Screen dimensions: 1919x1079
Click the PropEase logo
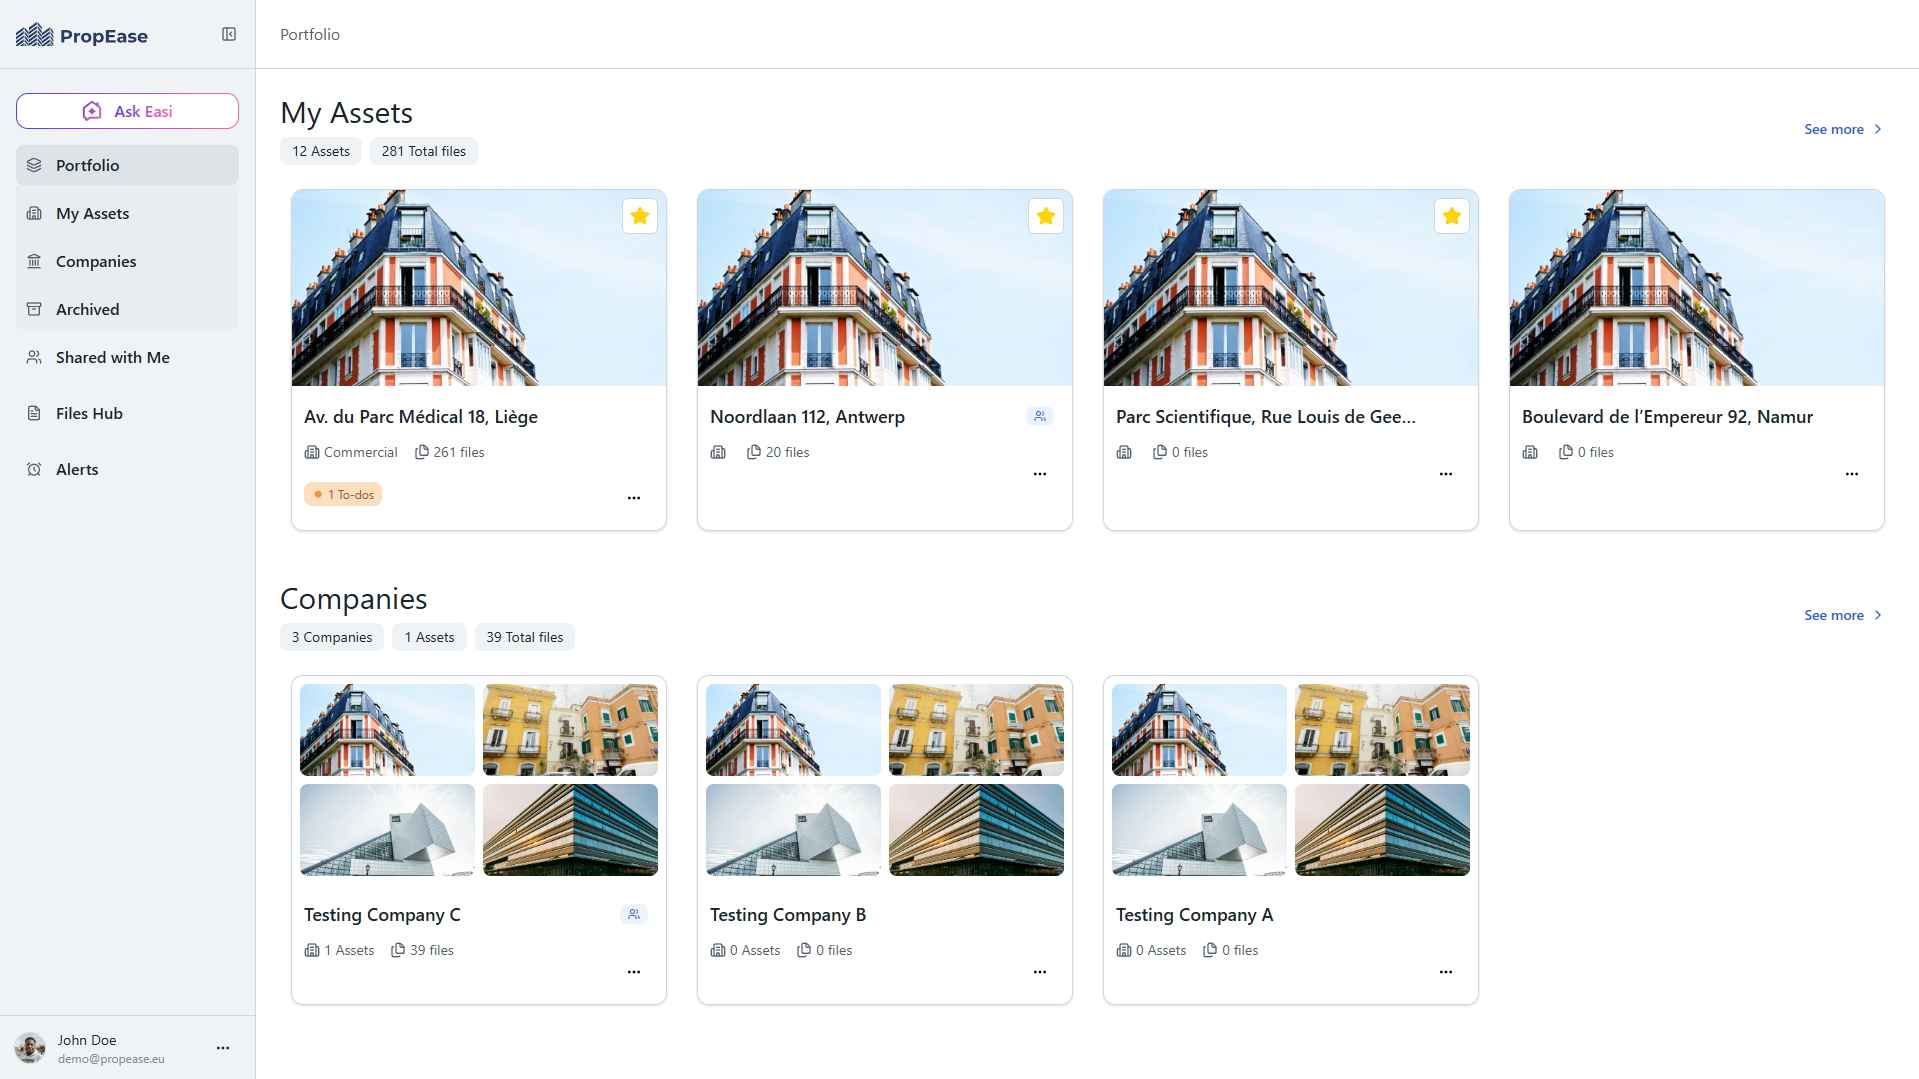(82, 36)
